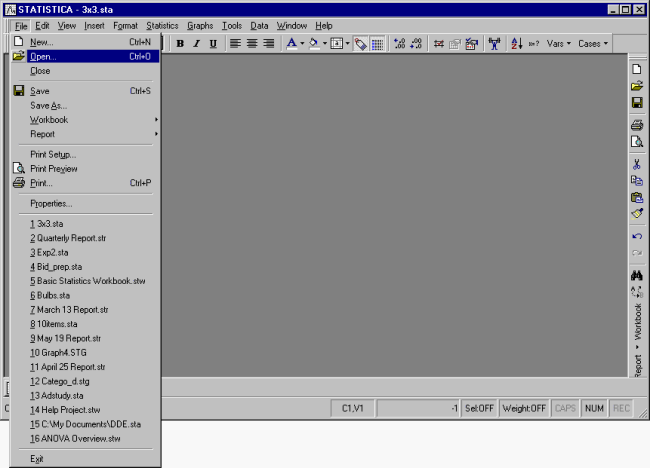Choose Open... in File menu

tap(85, 56)
